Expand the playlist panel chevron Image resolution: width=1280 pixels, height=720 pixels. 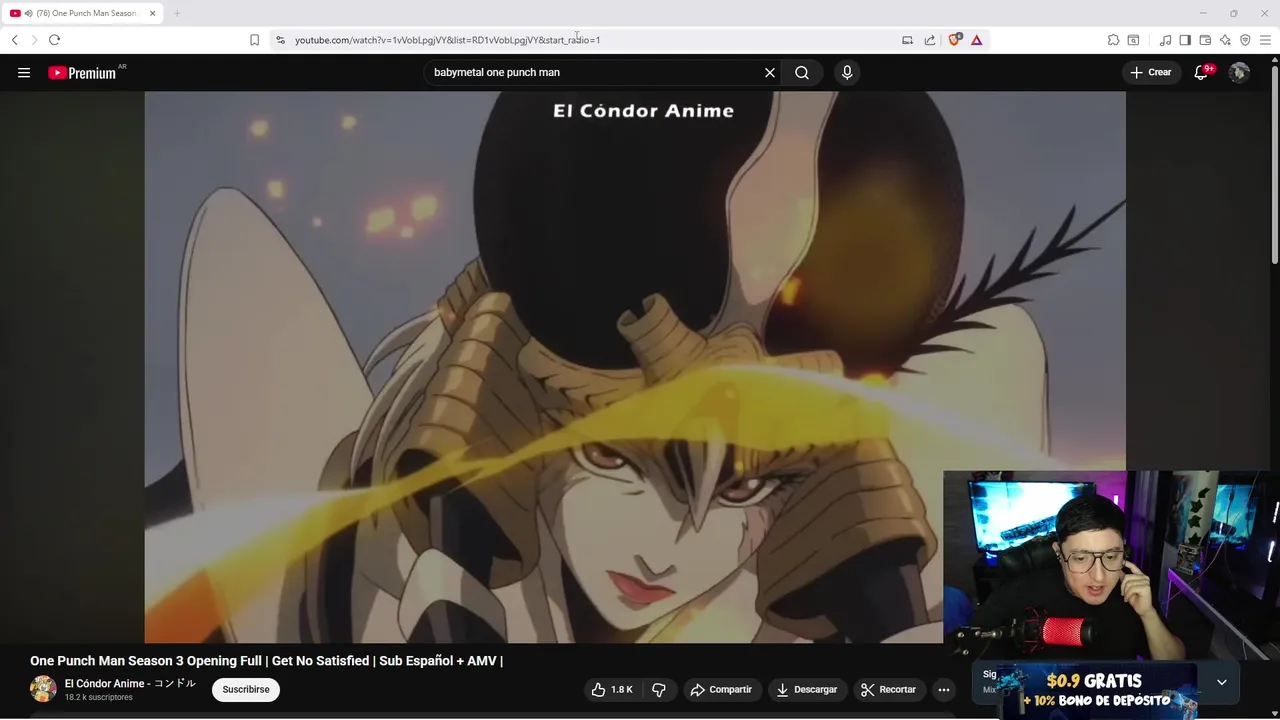click(x=1221, y=682)
